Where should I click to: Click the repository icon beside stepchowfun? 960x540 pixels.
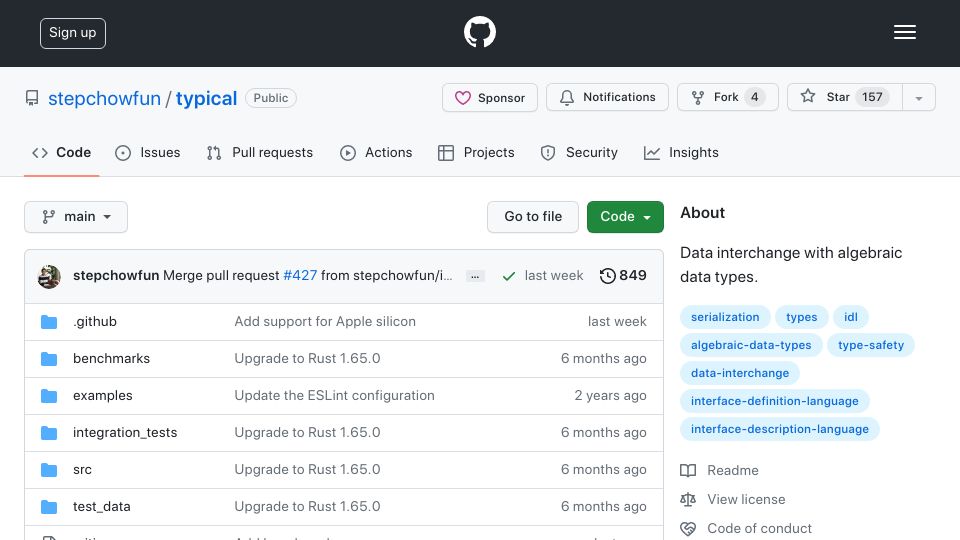[x=32, y=98]
